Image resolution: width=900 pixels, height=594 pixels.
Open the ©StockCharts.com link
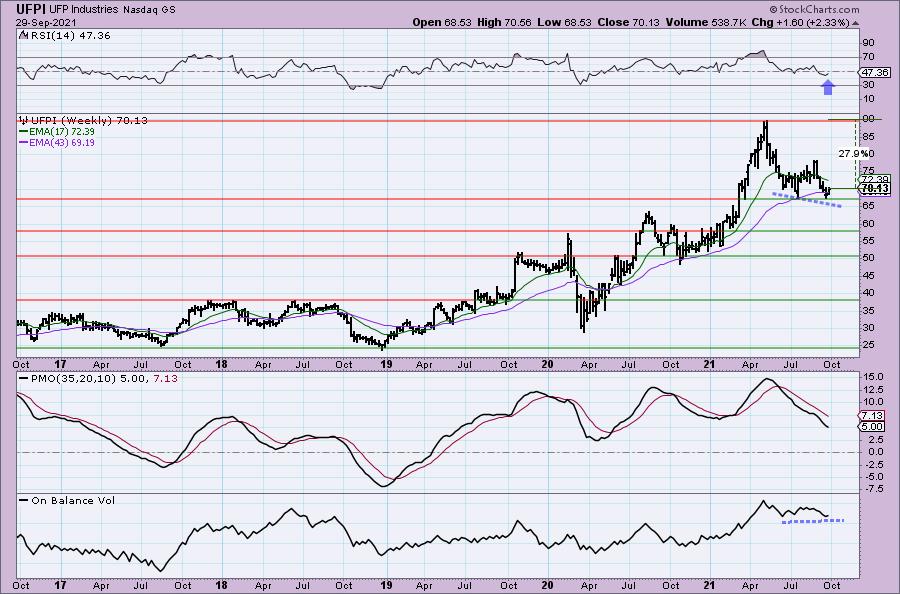coord(814,9)
